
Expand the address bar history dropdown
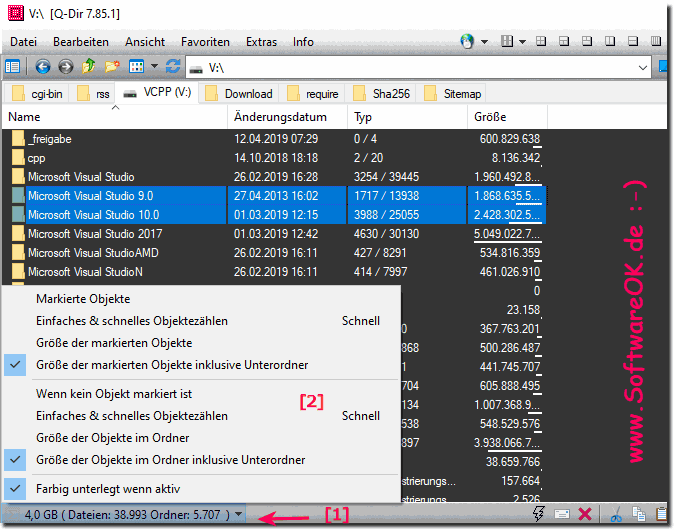[x=643, y=67]
